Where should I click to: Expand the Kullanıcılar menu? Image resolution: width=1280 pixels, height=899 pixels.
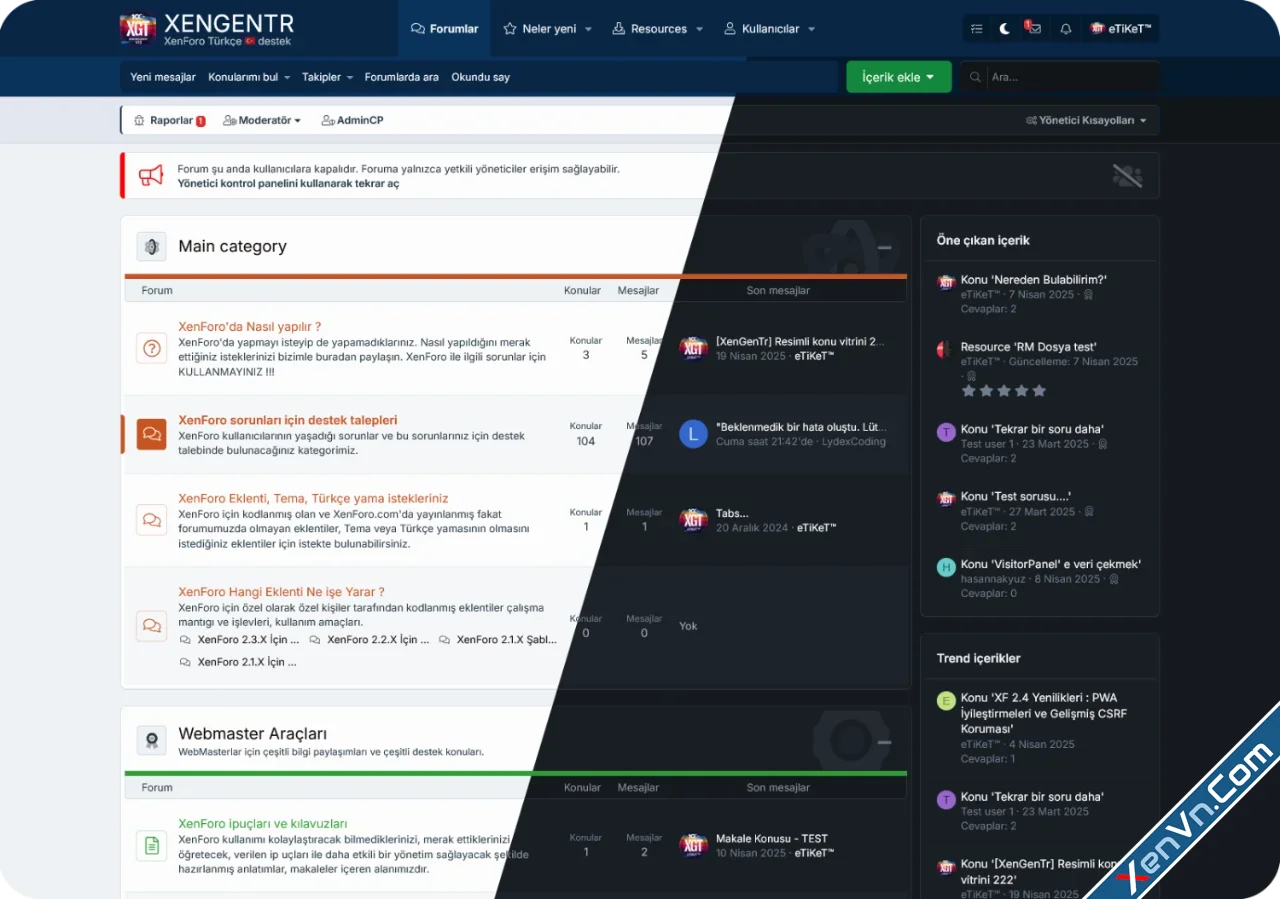click(x=769, y=29)
